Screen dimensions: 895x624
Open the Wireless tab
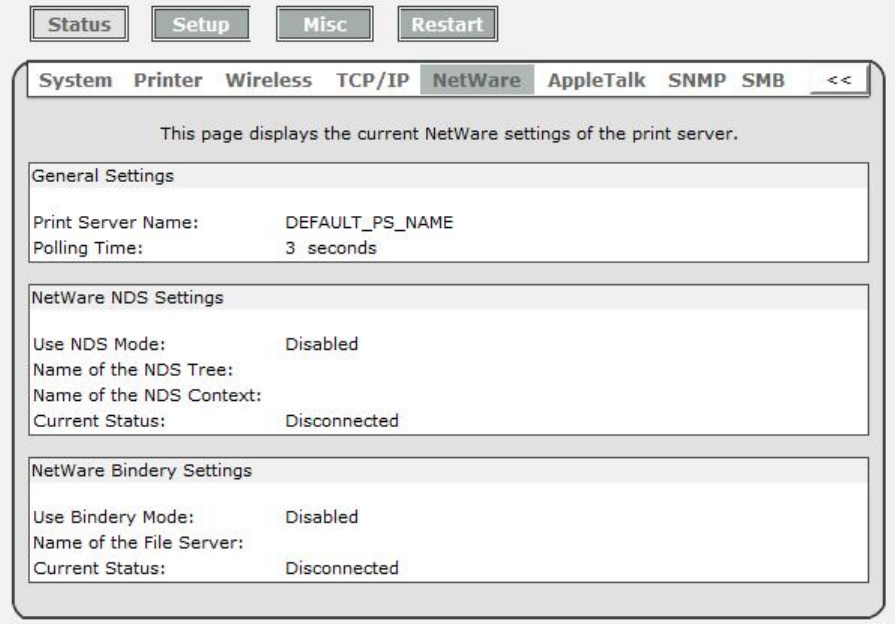(269, 80)
